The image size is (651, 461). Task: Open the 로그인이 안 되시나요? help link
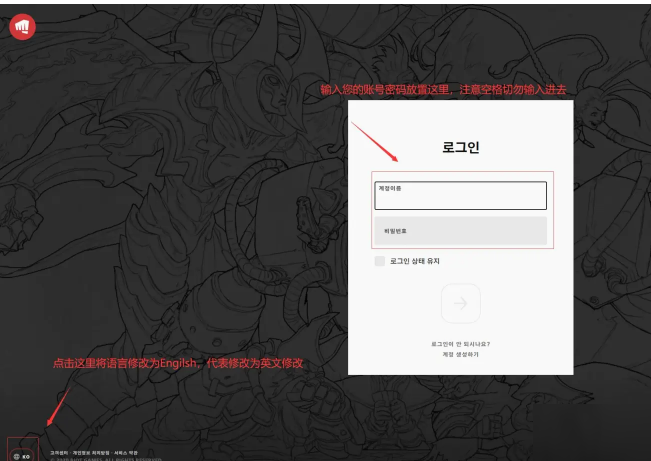(460, 344)
